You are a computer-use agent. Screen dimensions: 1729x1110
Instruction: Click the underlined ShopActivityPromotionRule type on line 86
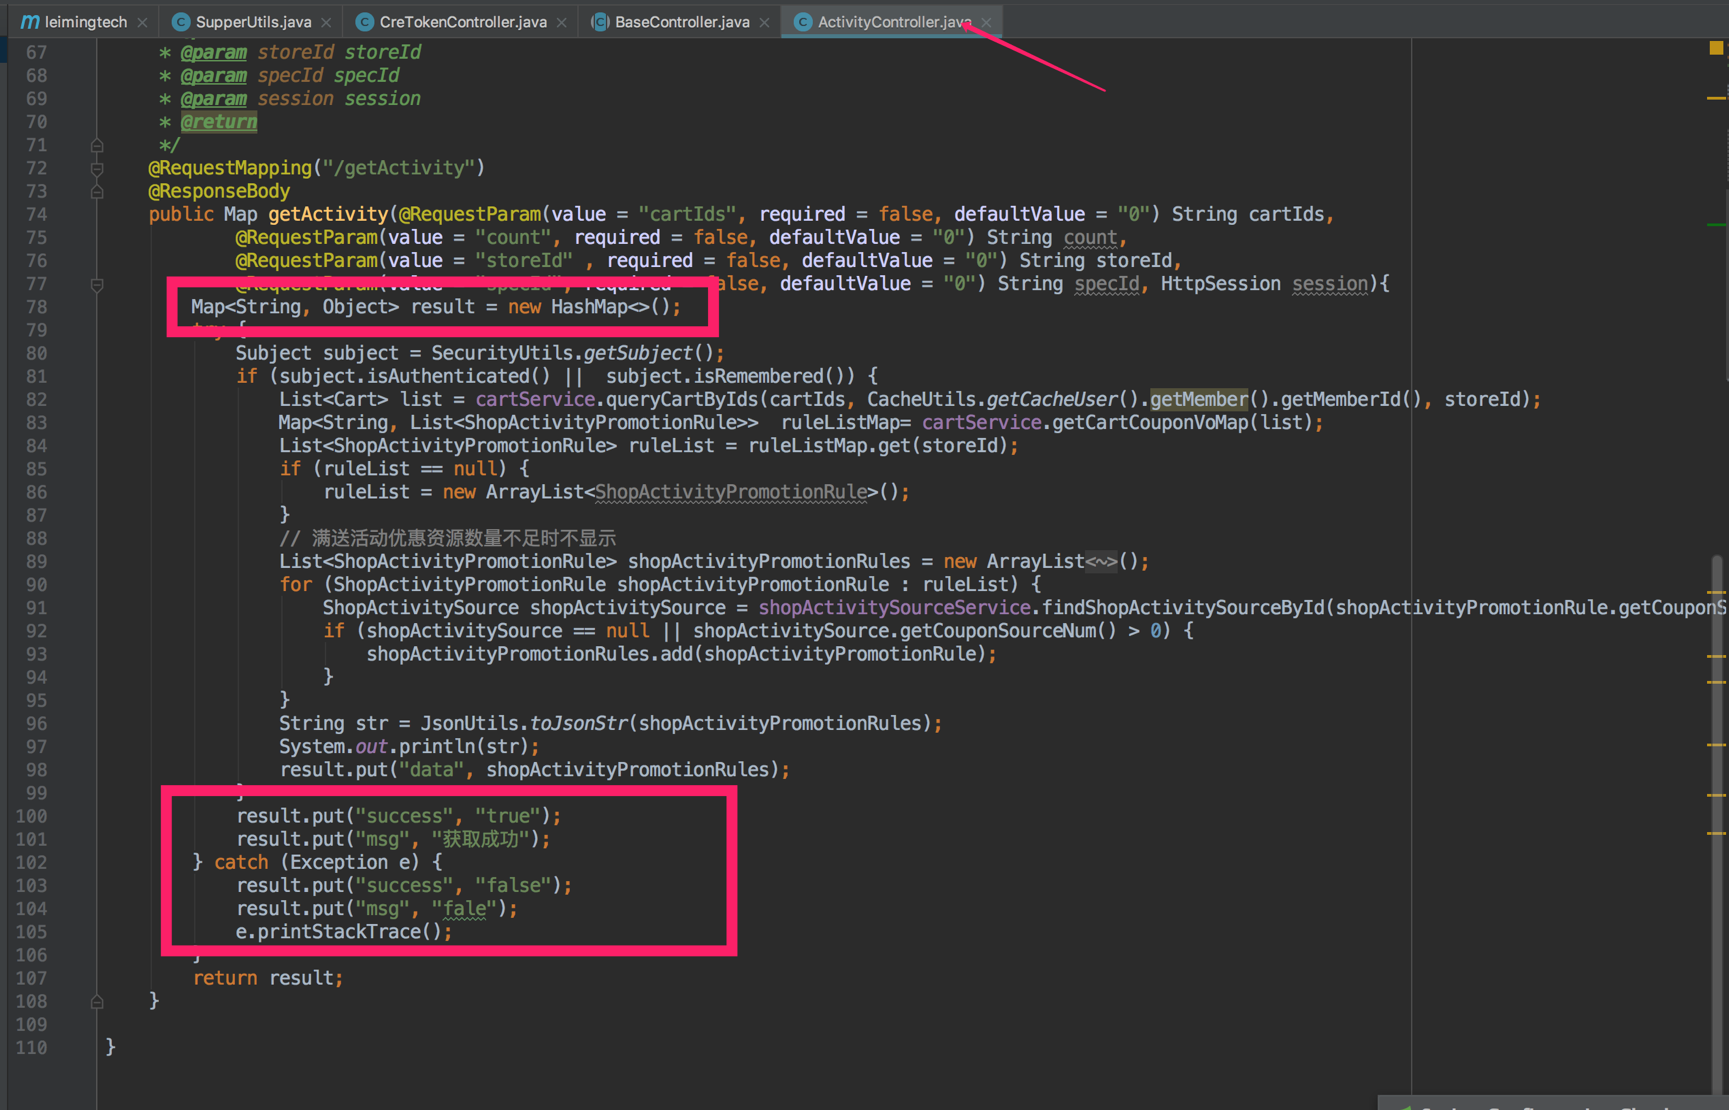731,492
